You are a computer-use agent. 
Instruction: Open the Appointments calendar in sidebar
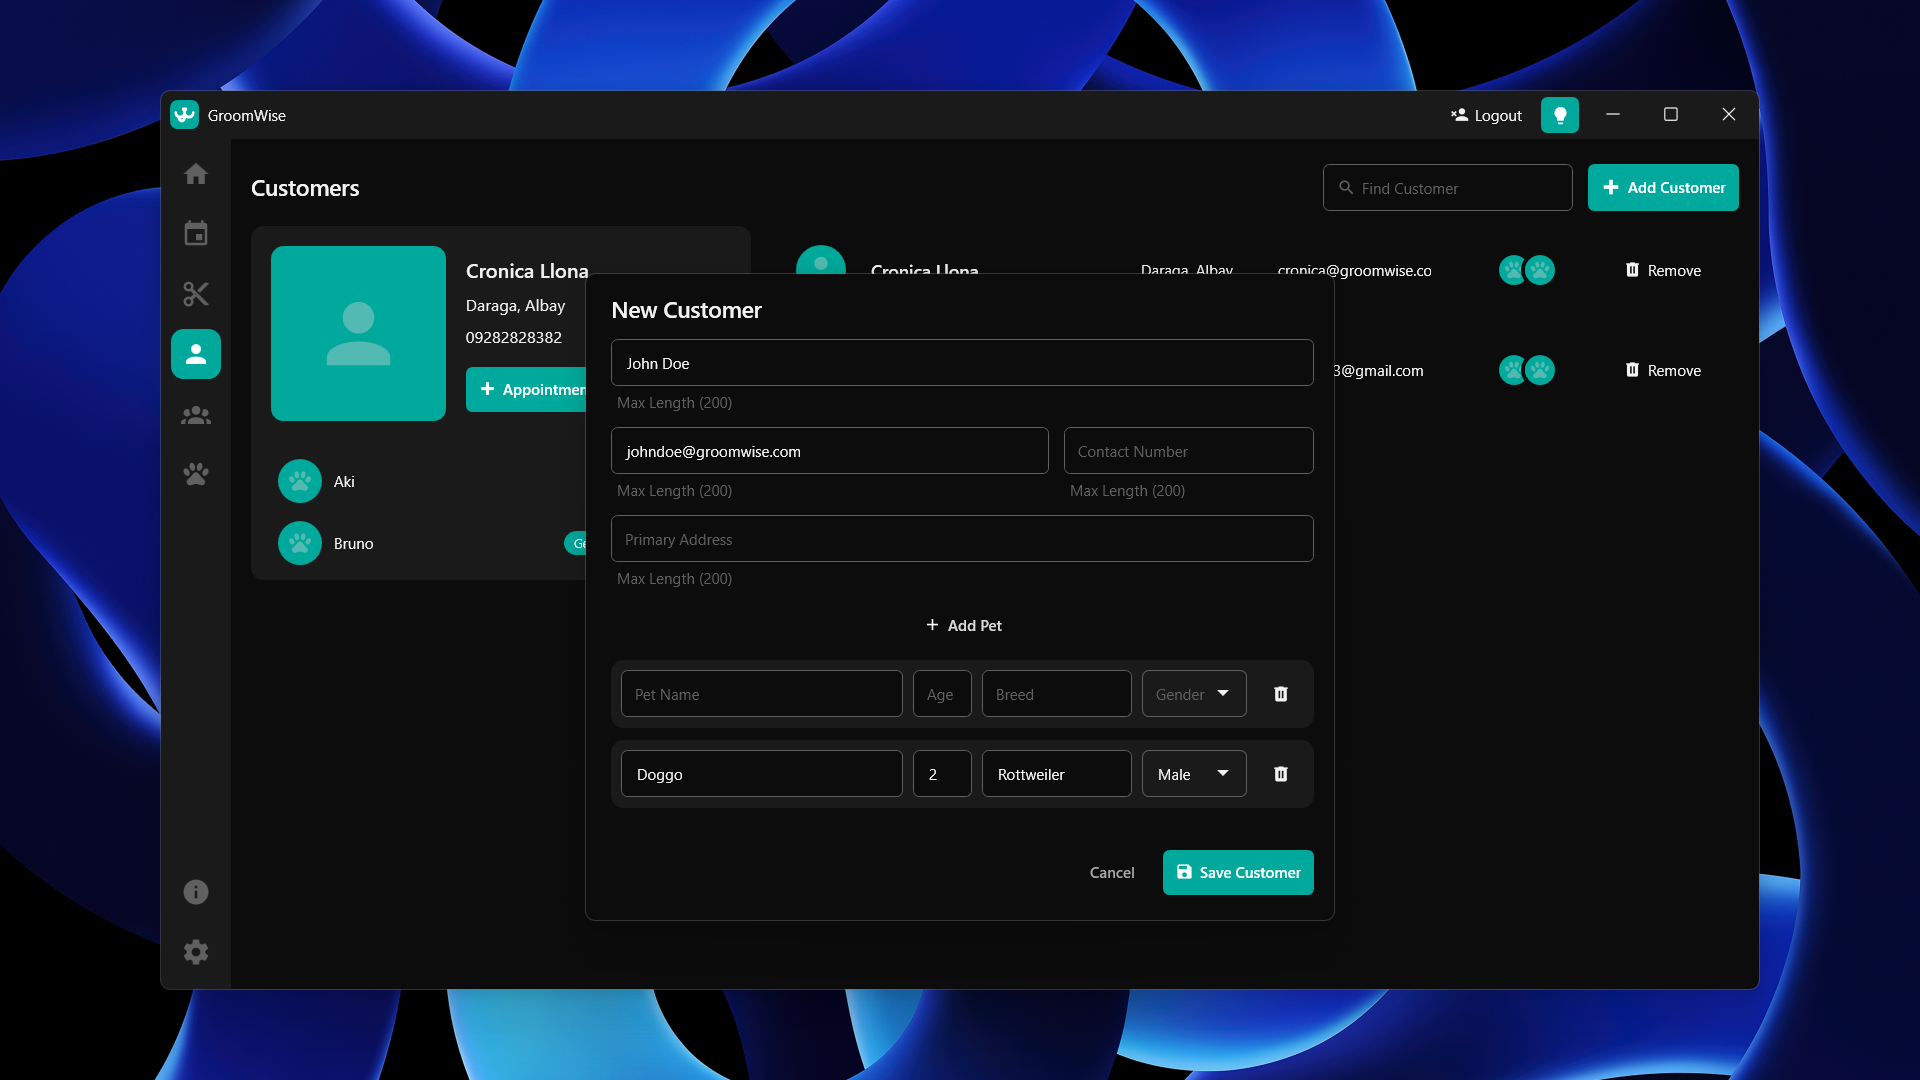pyautogui.click(x=196, y=234)
